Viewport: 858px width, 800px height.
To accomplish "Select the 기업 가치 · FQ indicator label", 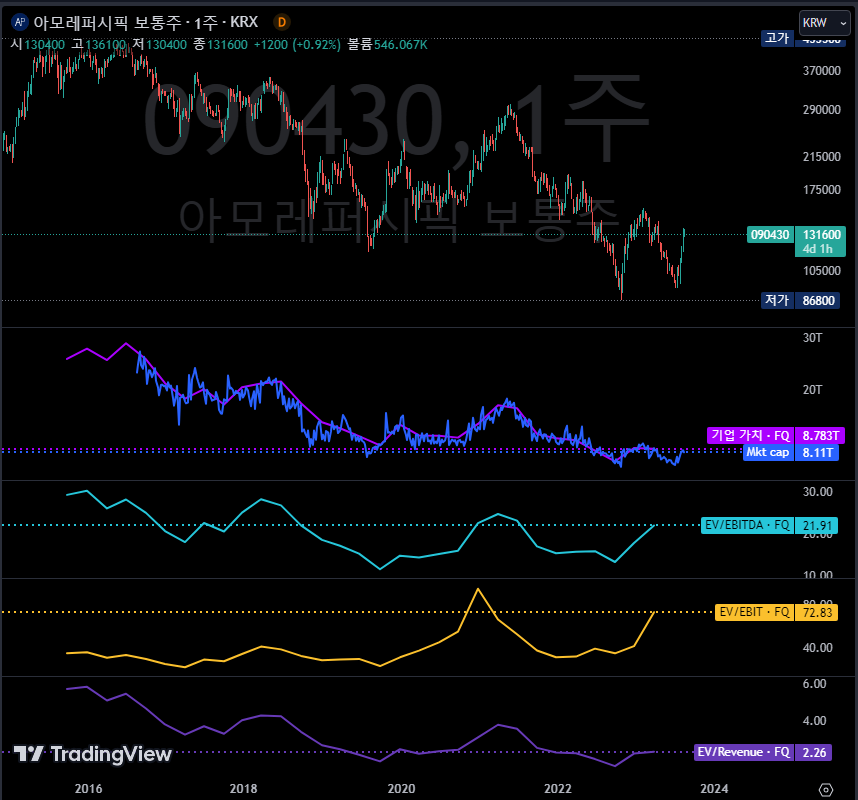I will pyautogui.click(x=750, y=436).
